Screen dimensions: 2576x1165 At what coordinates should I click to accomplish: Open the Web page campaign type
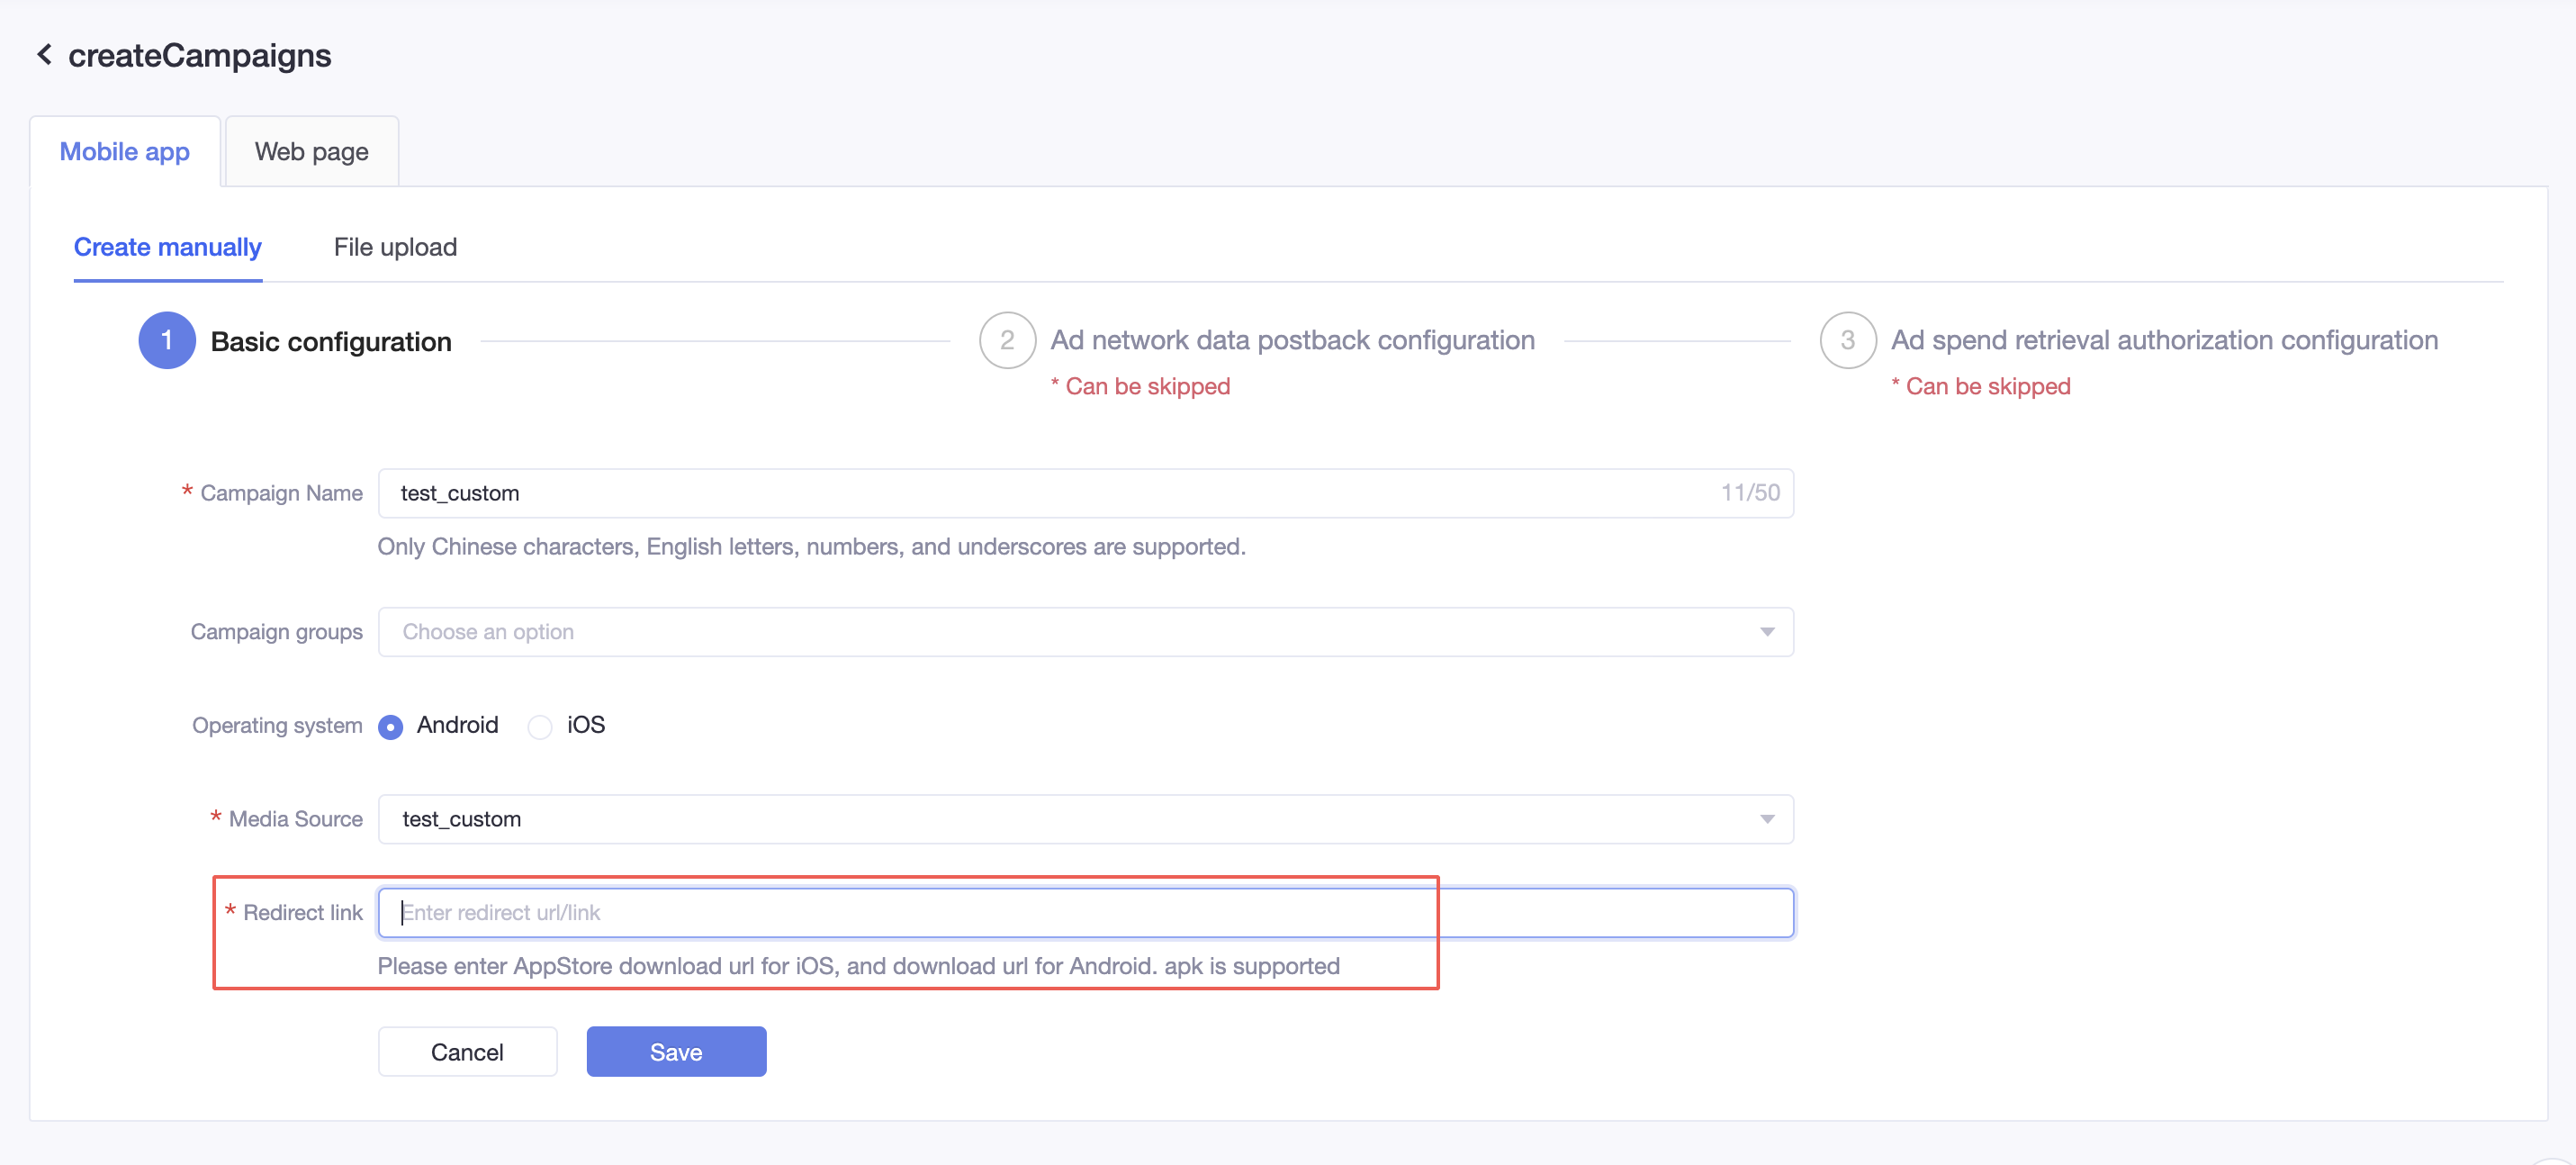point(311,149)
